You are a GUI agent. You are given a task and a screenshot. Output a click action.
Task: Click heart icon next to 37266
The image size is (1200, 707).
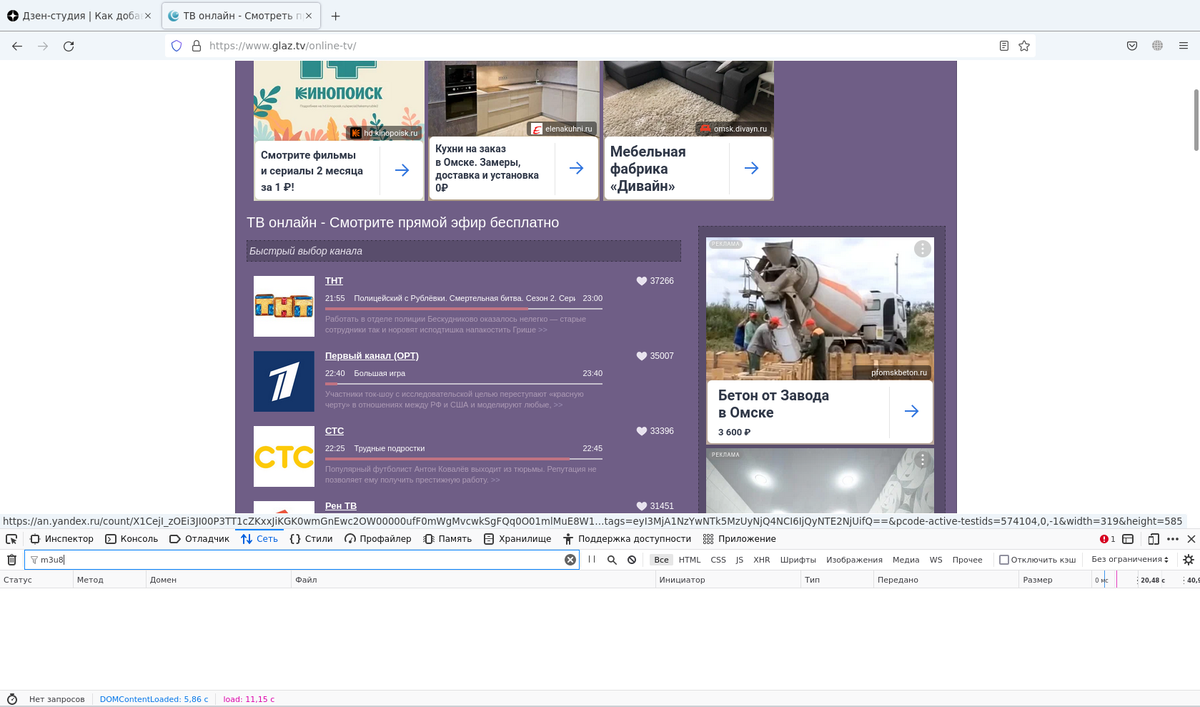(x=642, y=281)
